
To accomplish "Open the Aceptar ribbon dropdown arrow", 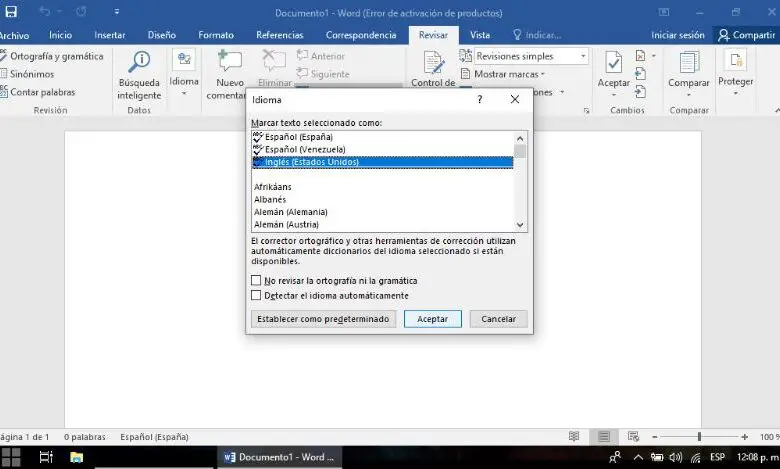I will [x=613, y=94].
